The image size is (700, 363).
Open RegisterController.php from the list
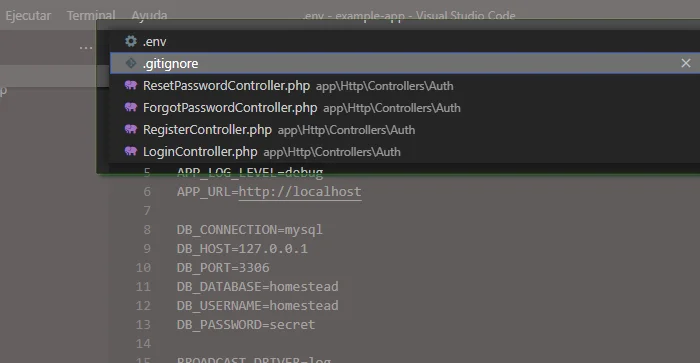point(404,129)
